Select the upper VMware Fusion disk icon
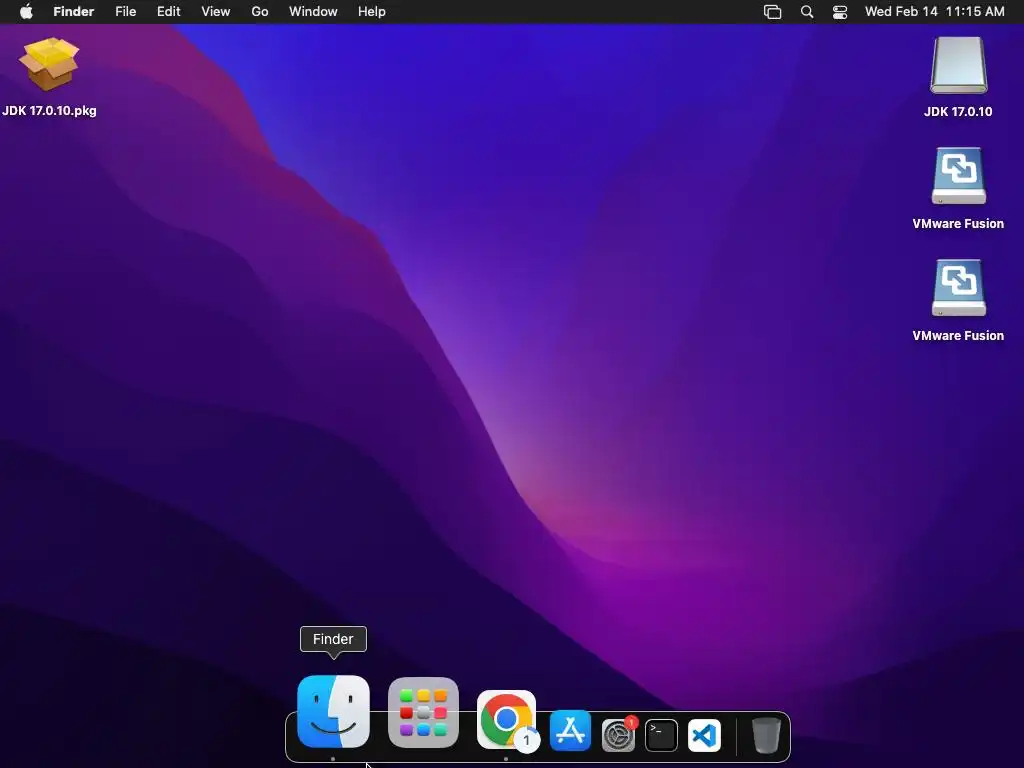 pyautogui.click(x=958, y=176)
